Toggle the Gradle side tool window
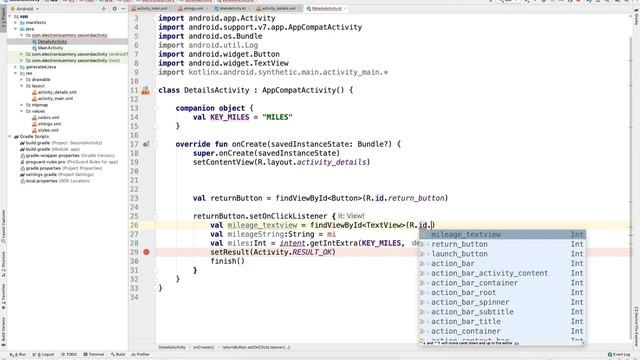This screenshot has width=640, height=360. [636, 18]
